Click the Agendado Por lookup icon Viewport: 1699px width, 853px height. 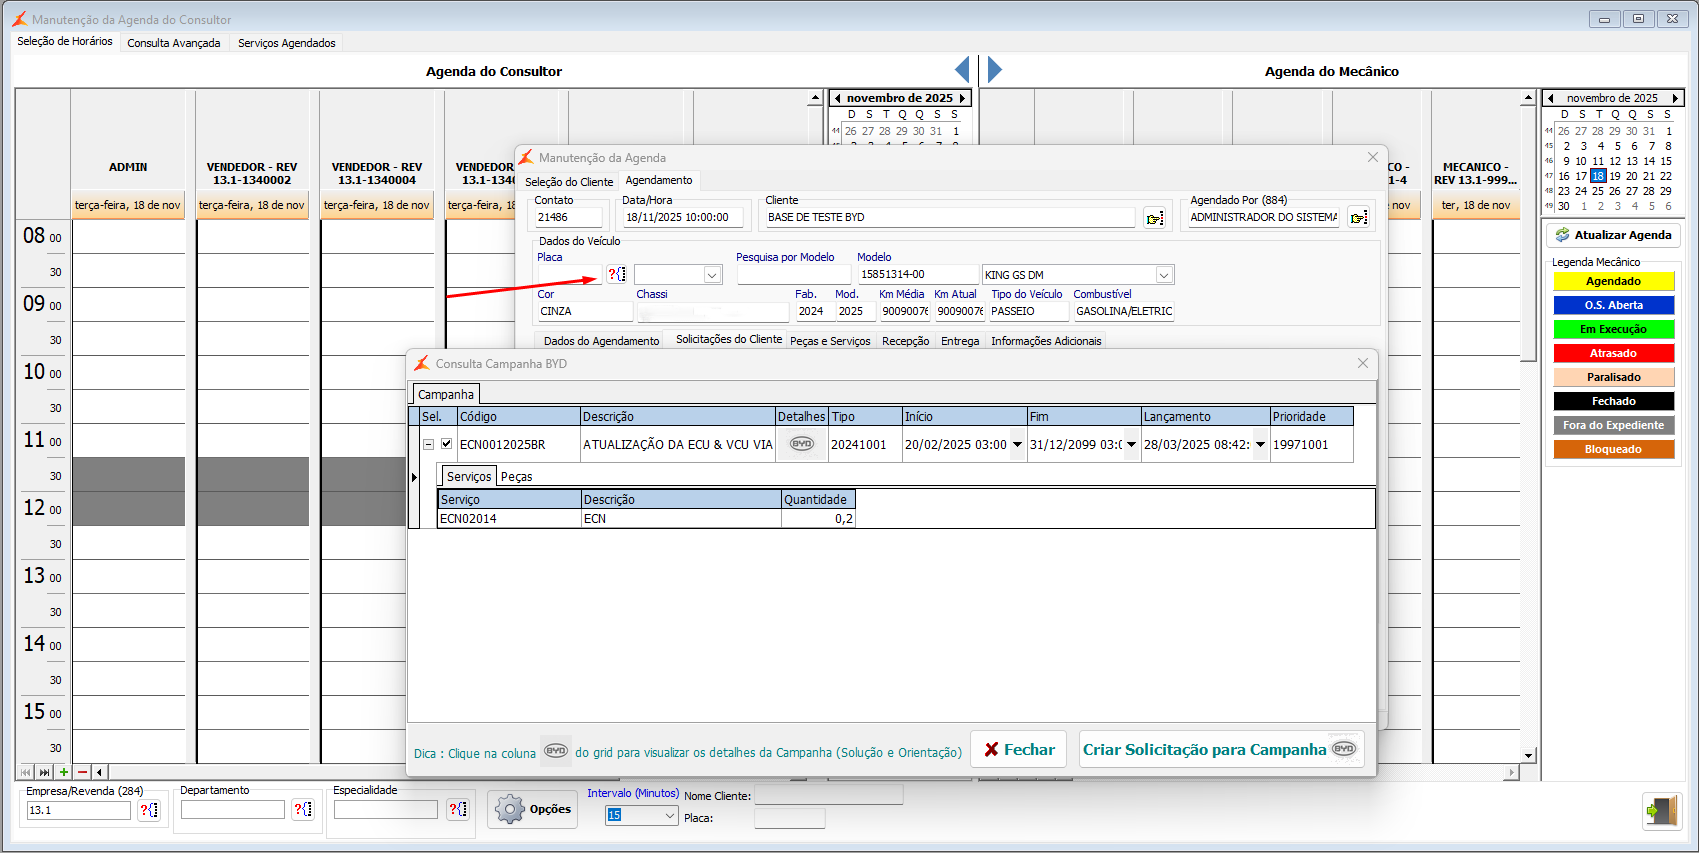tap(1358, 218)
